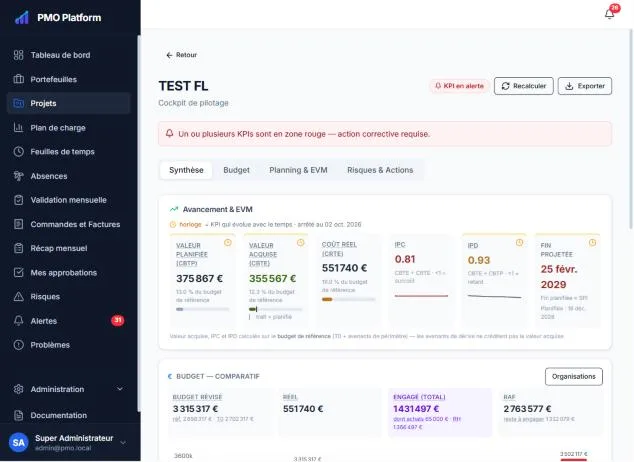This screenshot has width=634, height=462.
Task: Click the KPI en alerte badge
Action: [459, 86]
